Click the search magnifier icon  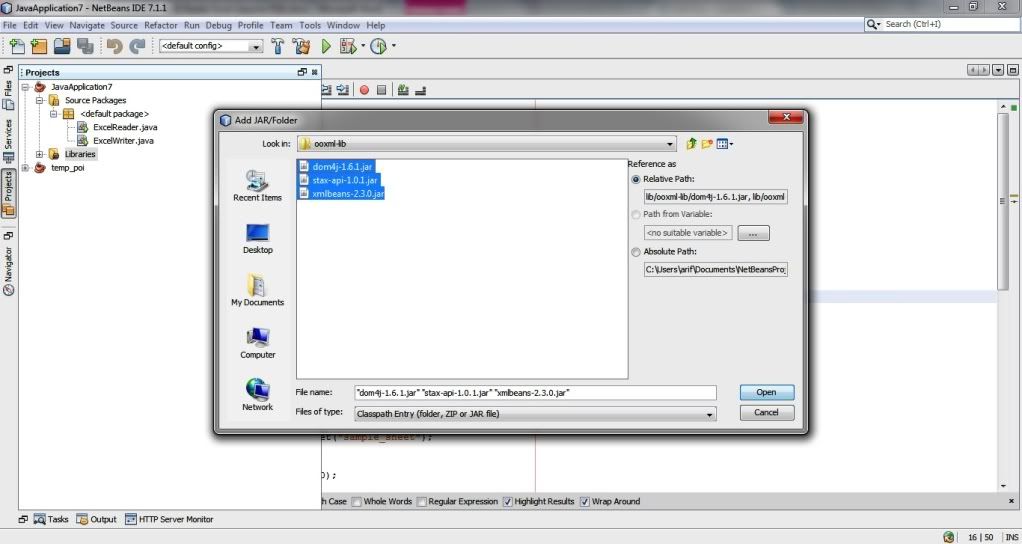click(x=873, y=24)
